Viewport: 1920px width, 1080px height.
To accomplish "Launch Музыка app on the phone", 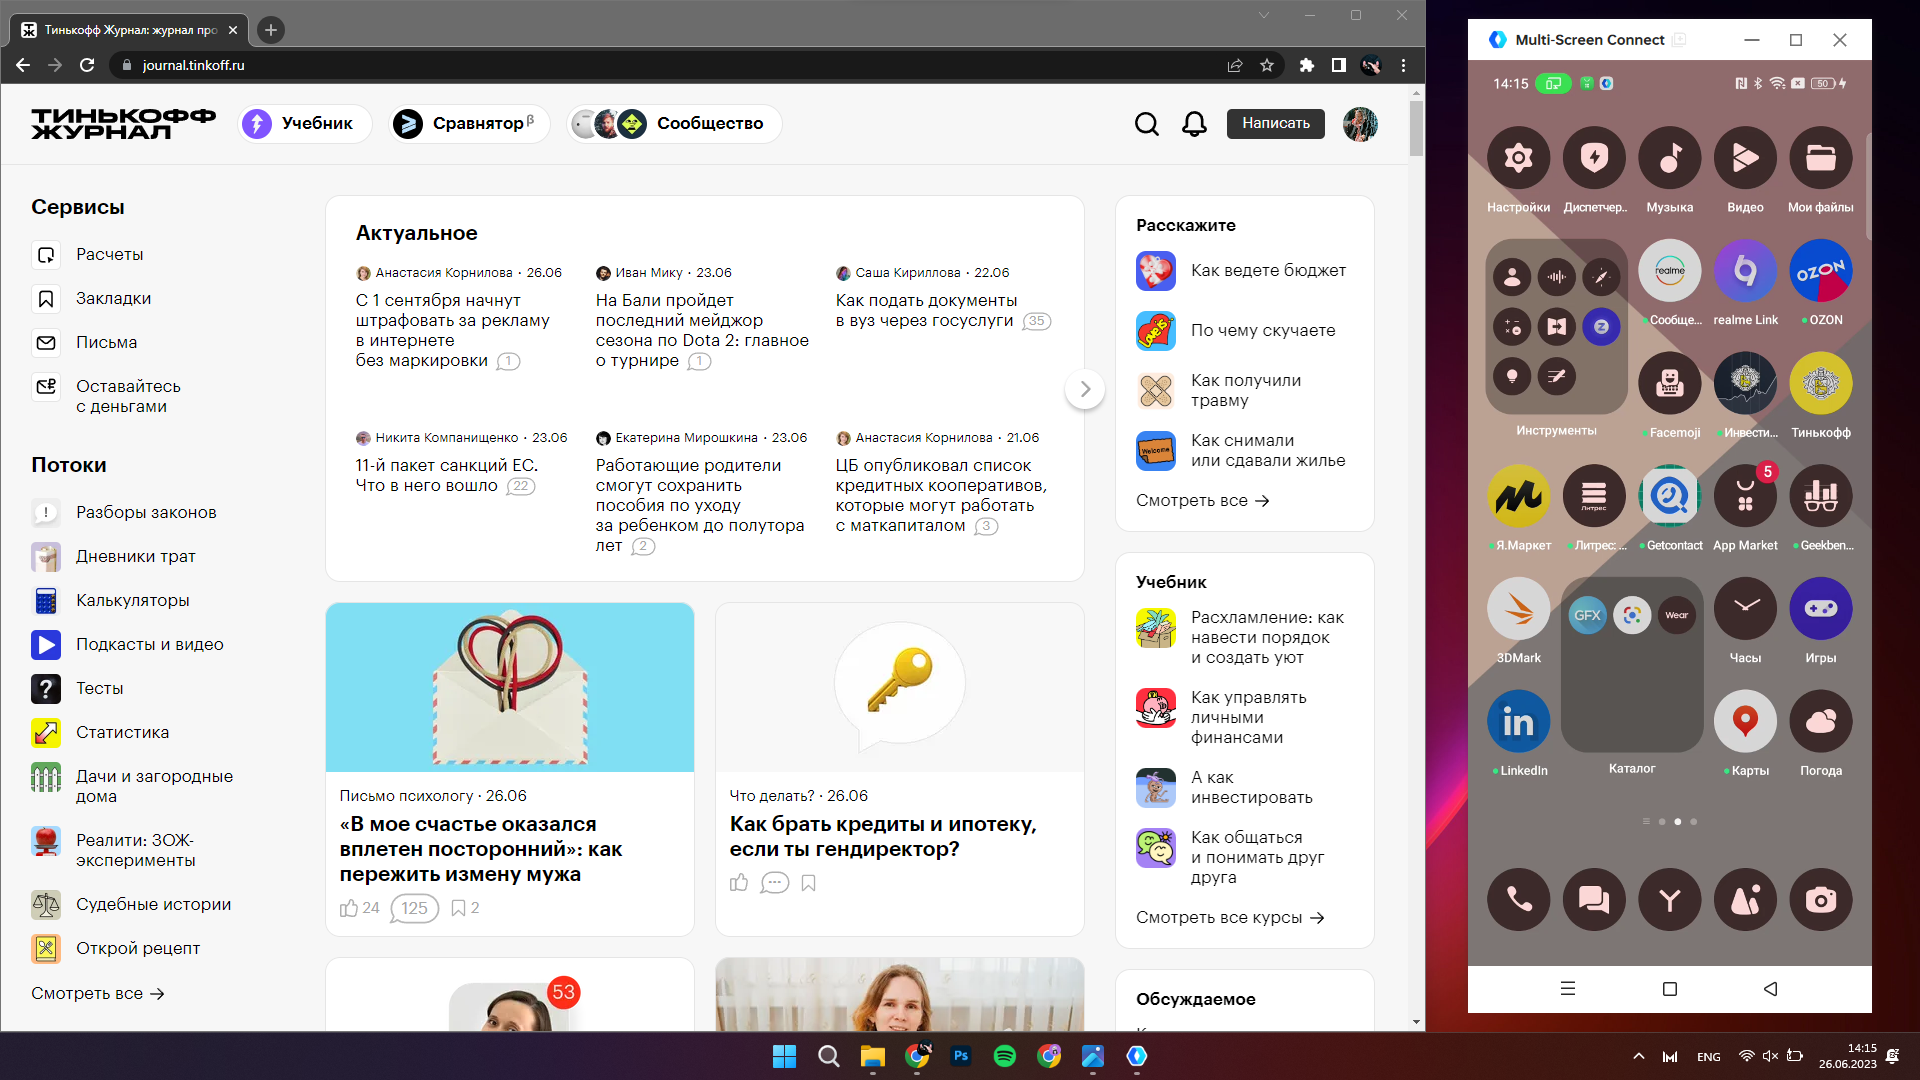I will click(1670, 158).
